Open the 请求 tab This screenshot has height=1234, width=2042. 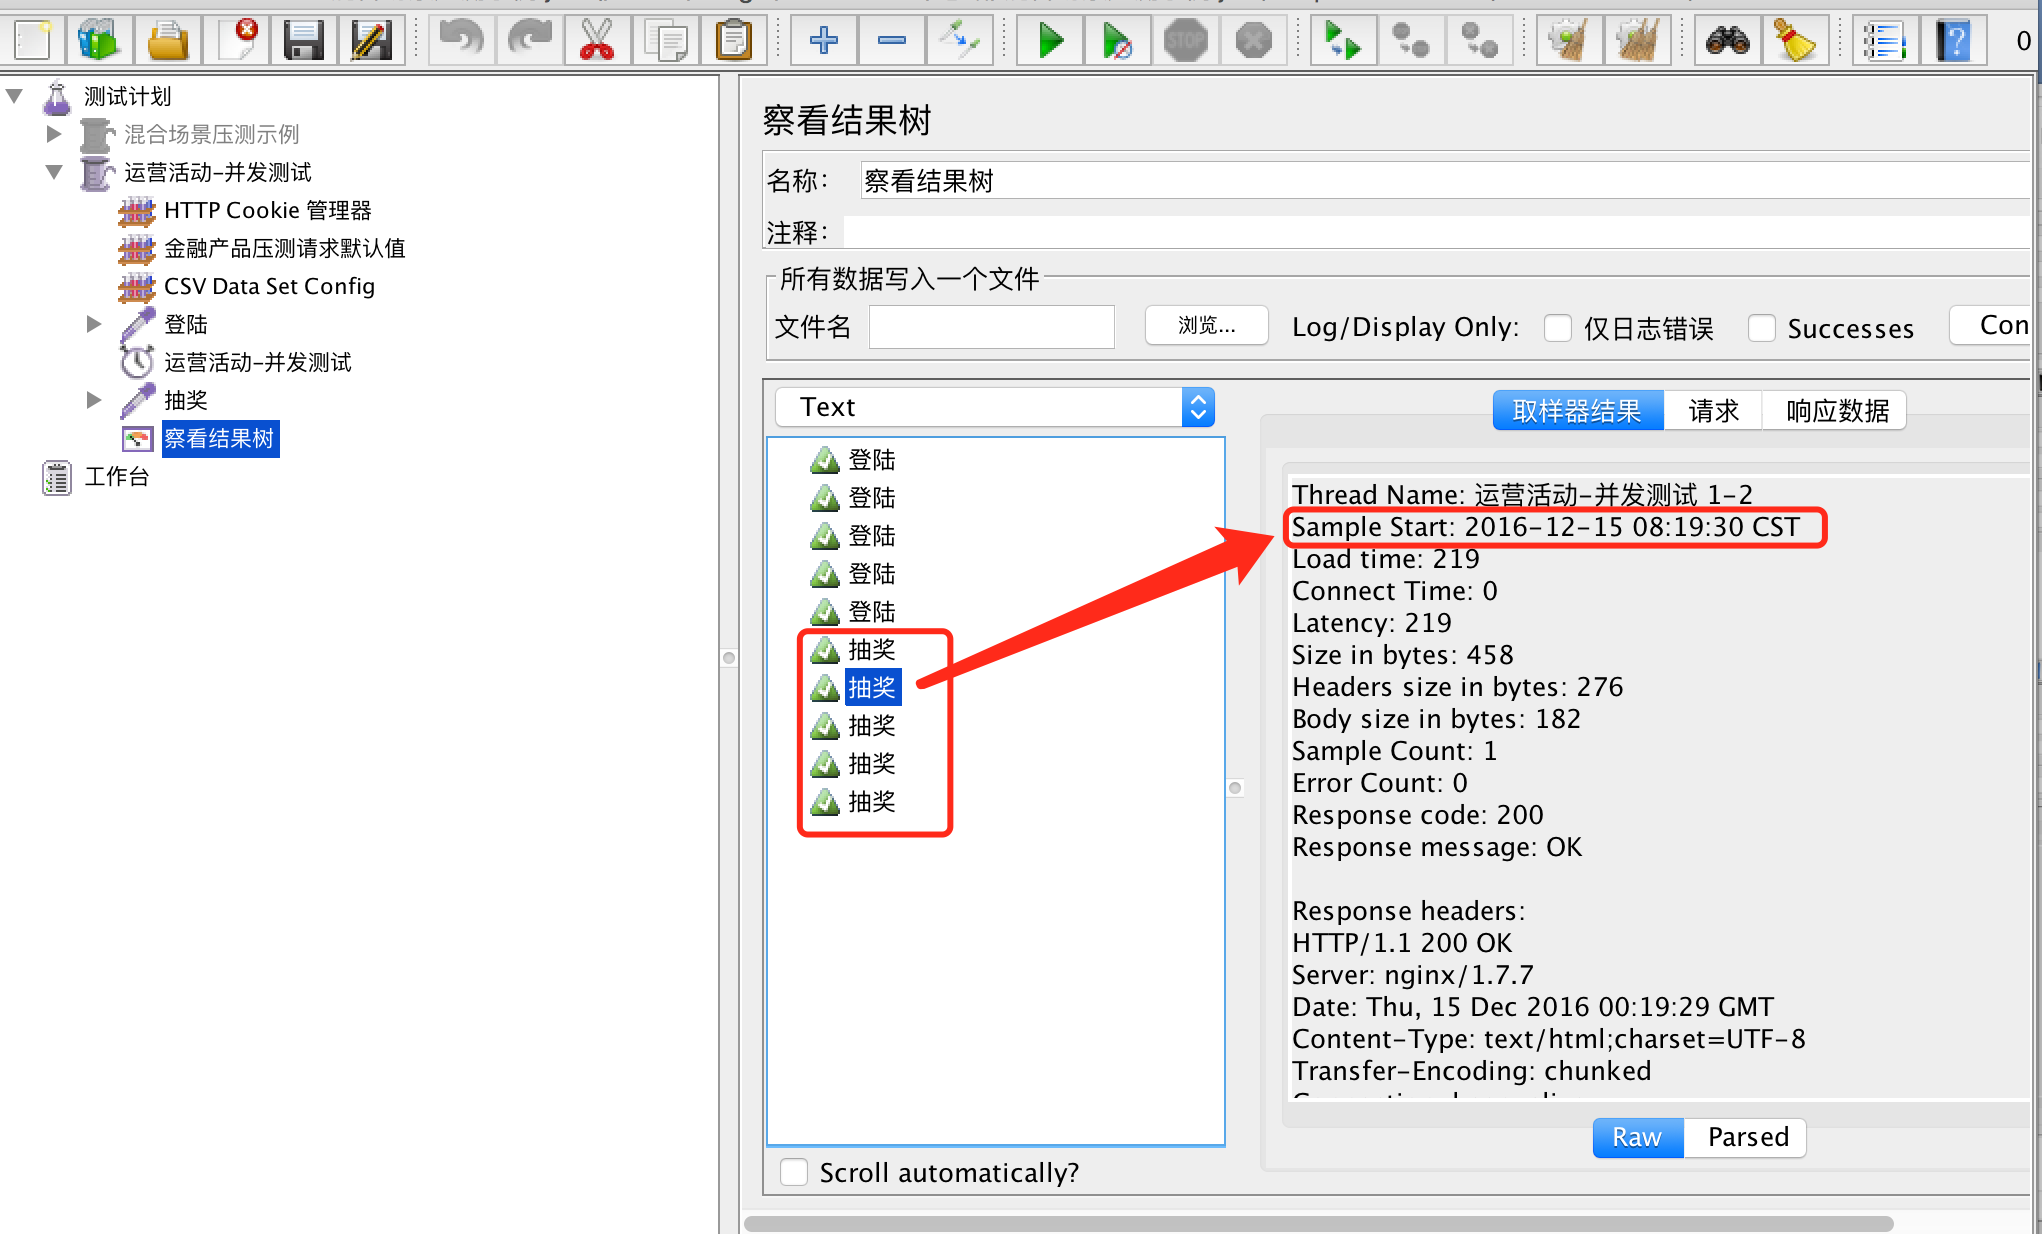[1713, 411]
